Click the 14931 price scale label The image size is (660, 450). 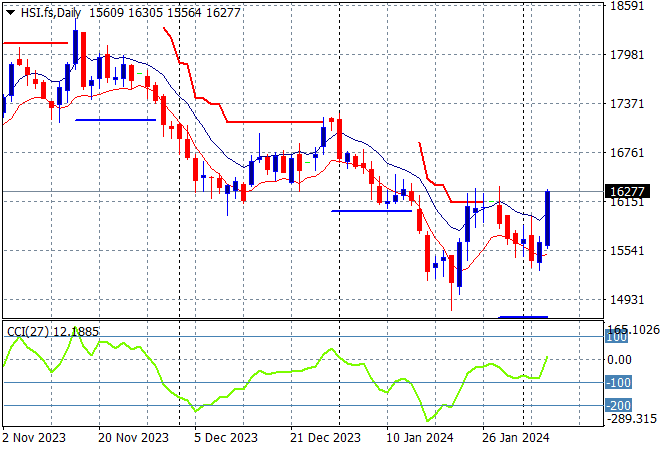click(x=626, y=299)
